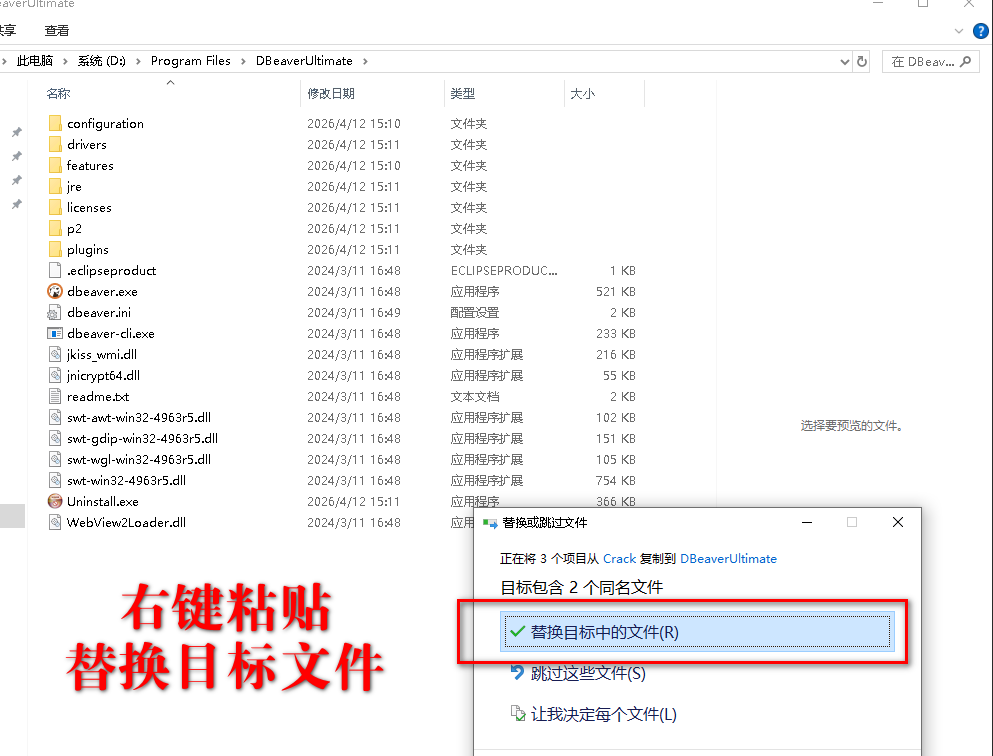The width and height of the screenshot is (993, 756).
Task: Navigate to Program Files in breadcrumb
Action: click(x=191, y=61)
